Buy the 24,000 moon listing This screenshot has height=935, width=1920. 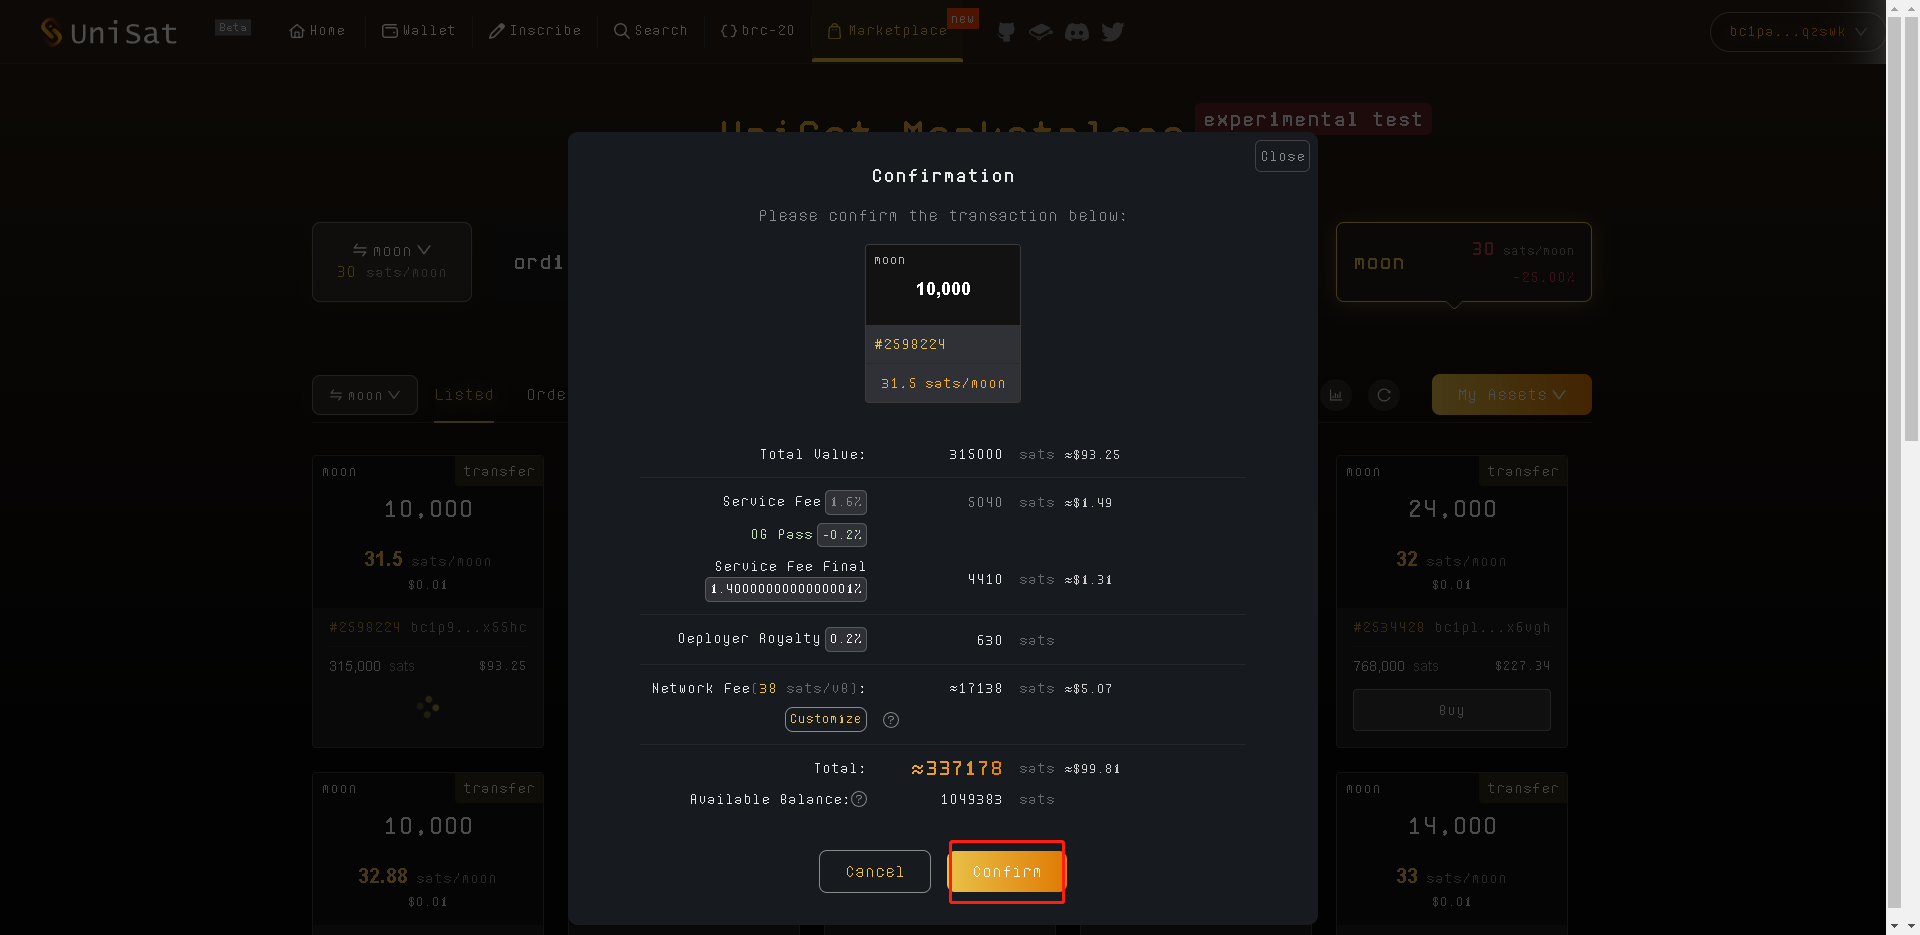coord(1452,710)
